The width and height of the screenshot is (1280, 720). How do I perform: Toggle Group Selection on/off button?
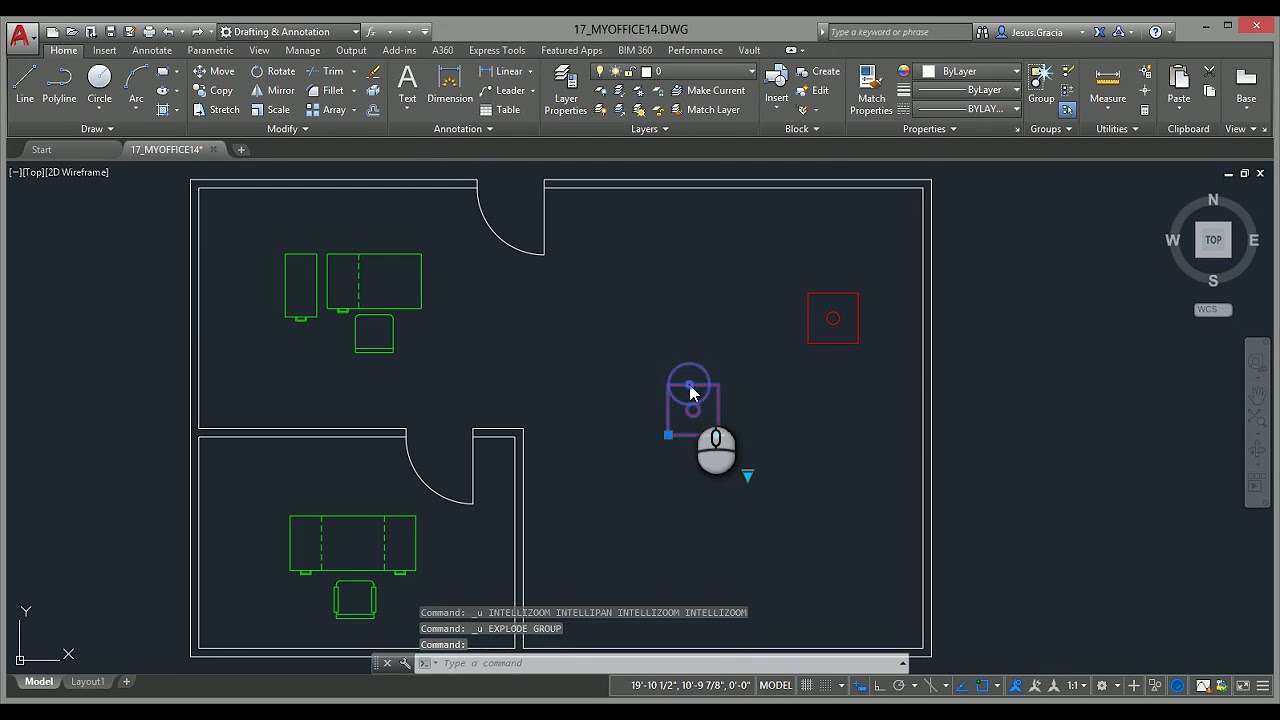1067,110
